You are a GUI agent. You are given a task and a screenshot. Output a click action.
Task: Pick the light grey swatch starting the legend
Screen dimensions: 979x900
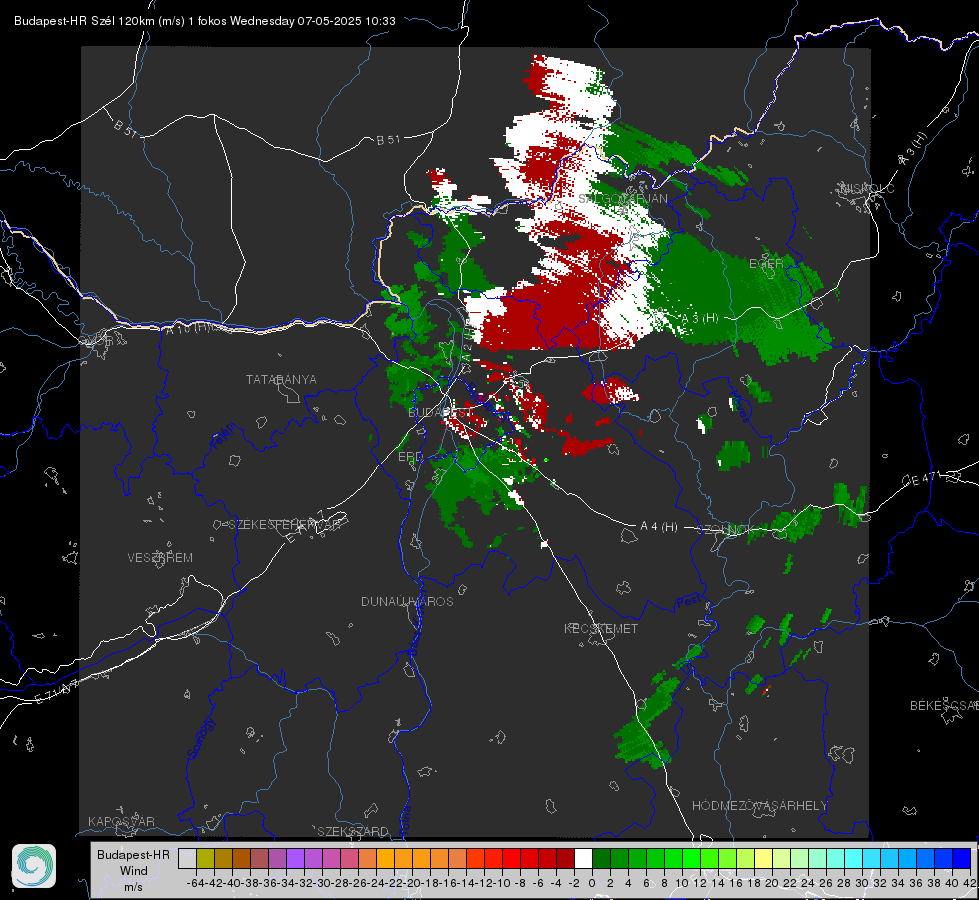click(187, 859)
